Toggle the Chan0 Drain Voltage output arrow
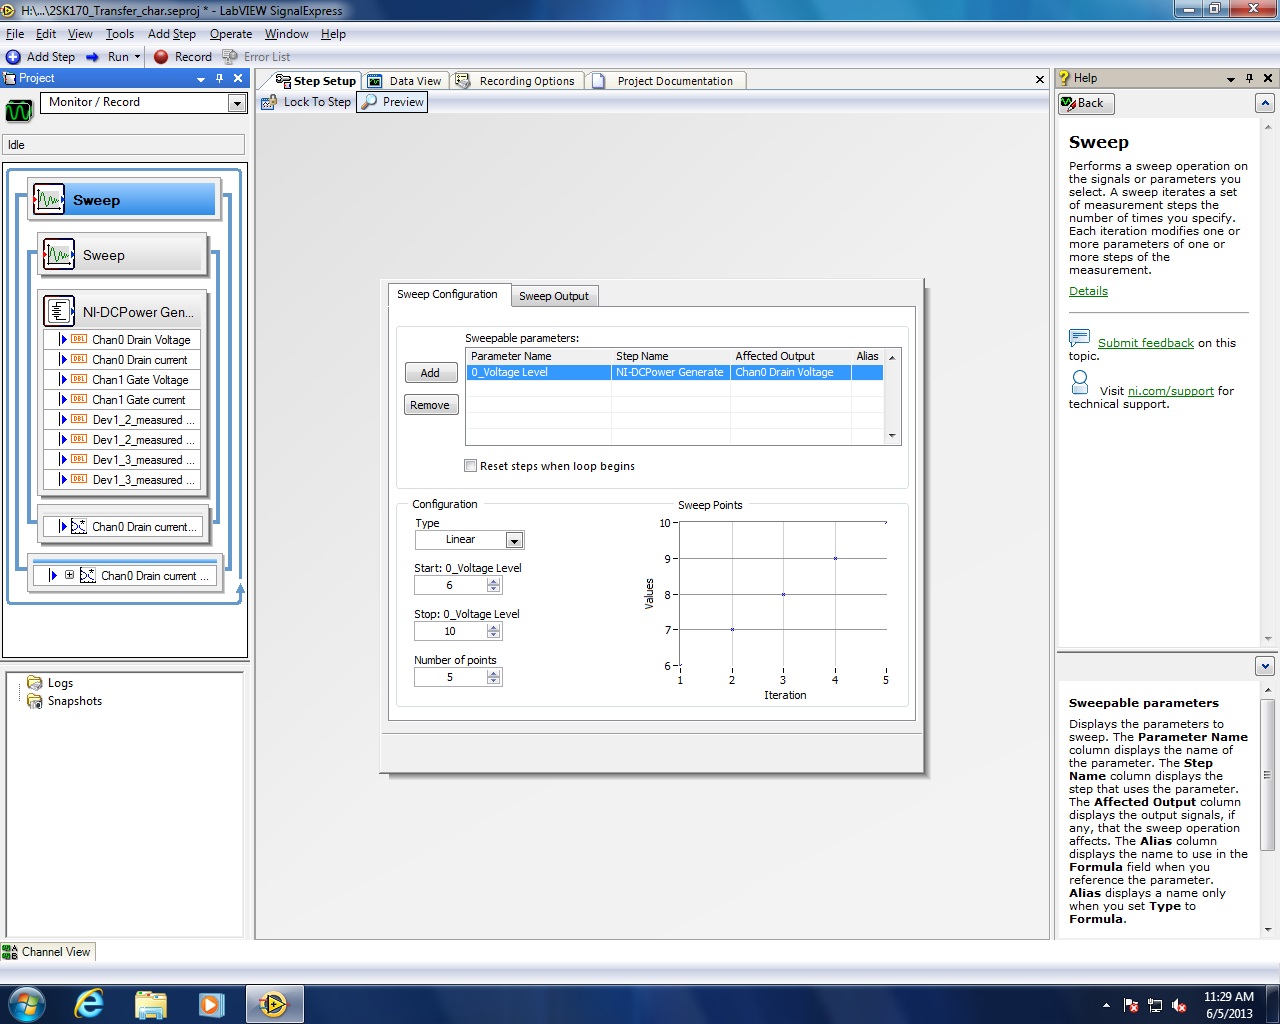 pyautogui.click(x=63, y=340)
